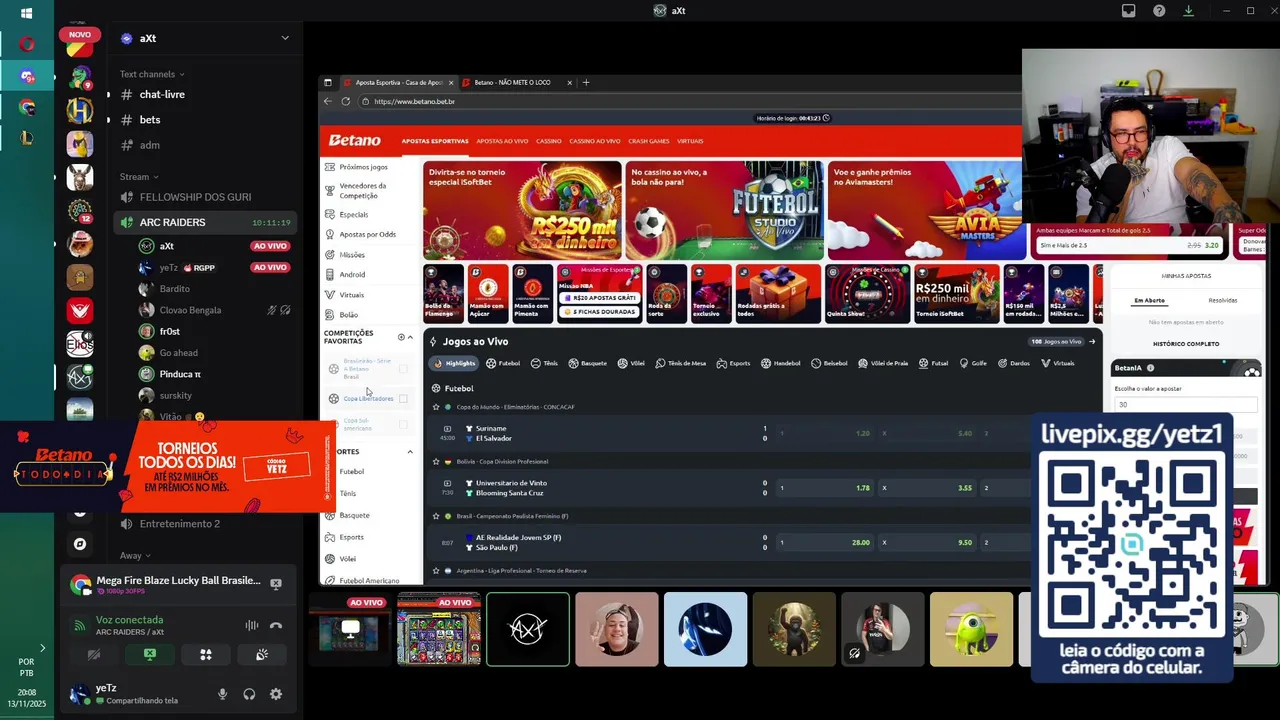Toggle the camera off button
1280x720 pixels.
(x=94, y=655)
